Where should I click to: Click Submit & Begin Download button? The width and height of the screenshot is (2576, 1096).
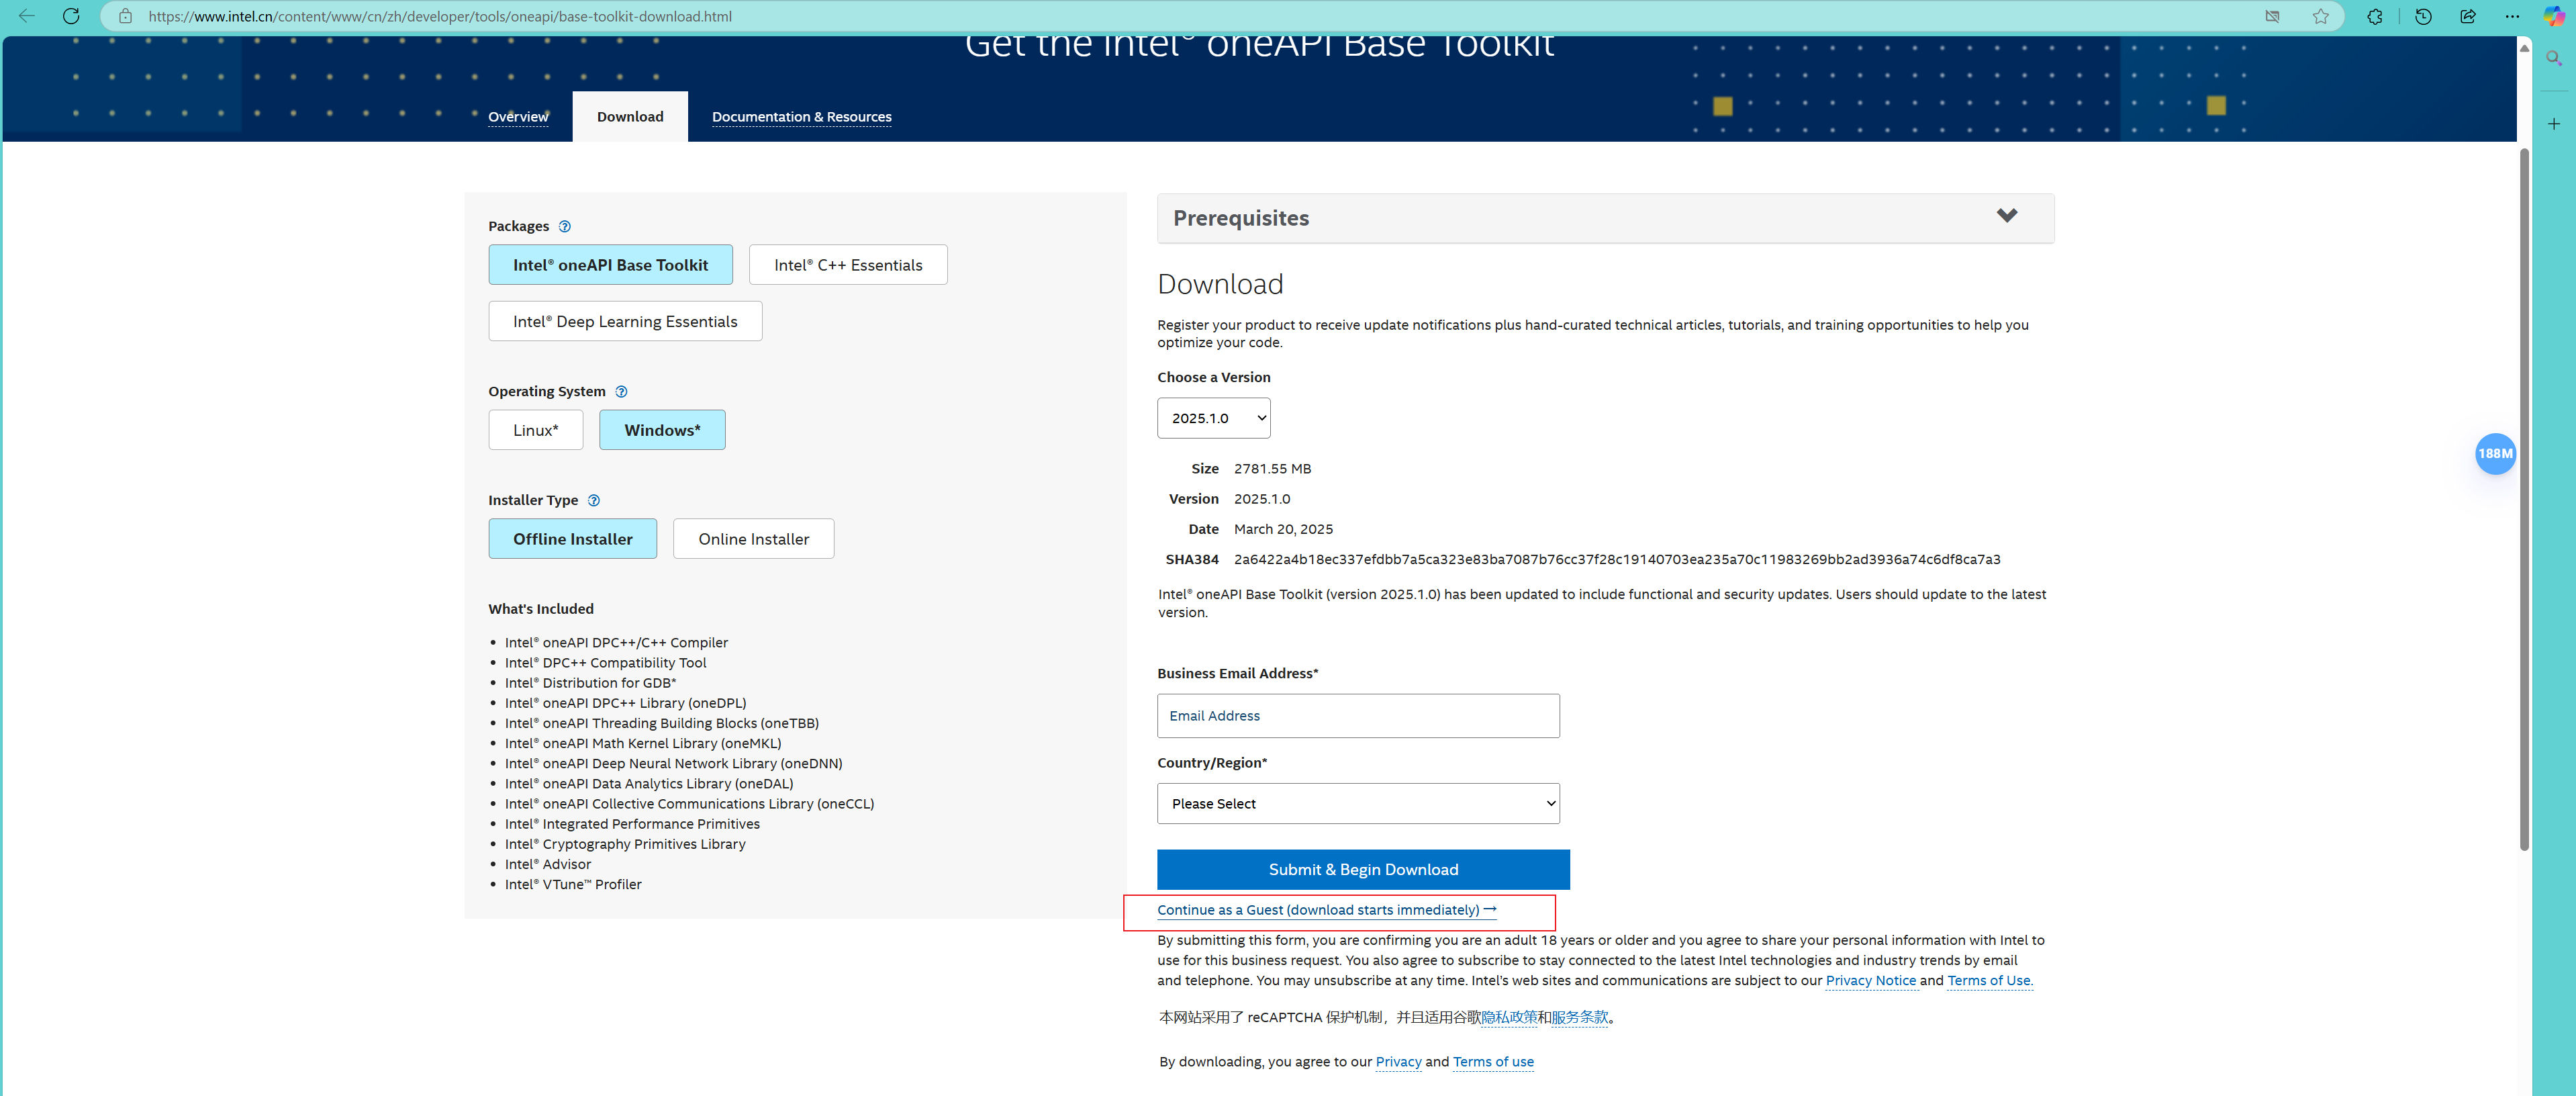click(1362, 869)
